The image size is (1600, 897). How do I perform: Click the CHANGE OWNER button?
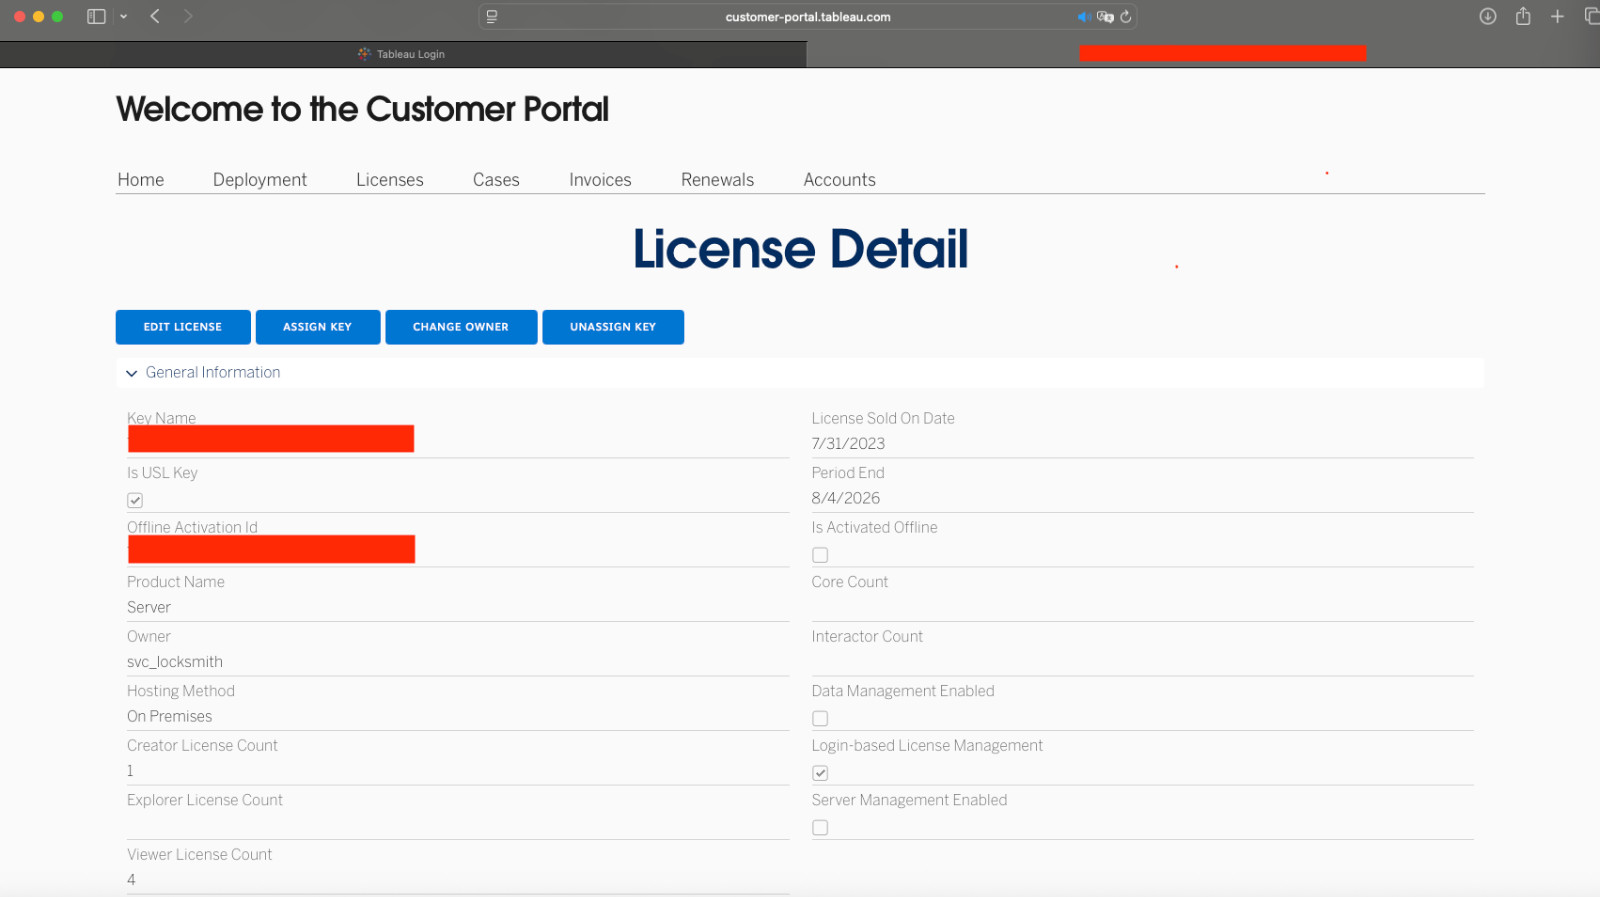[x=461, y=327]
